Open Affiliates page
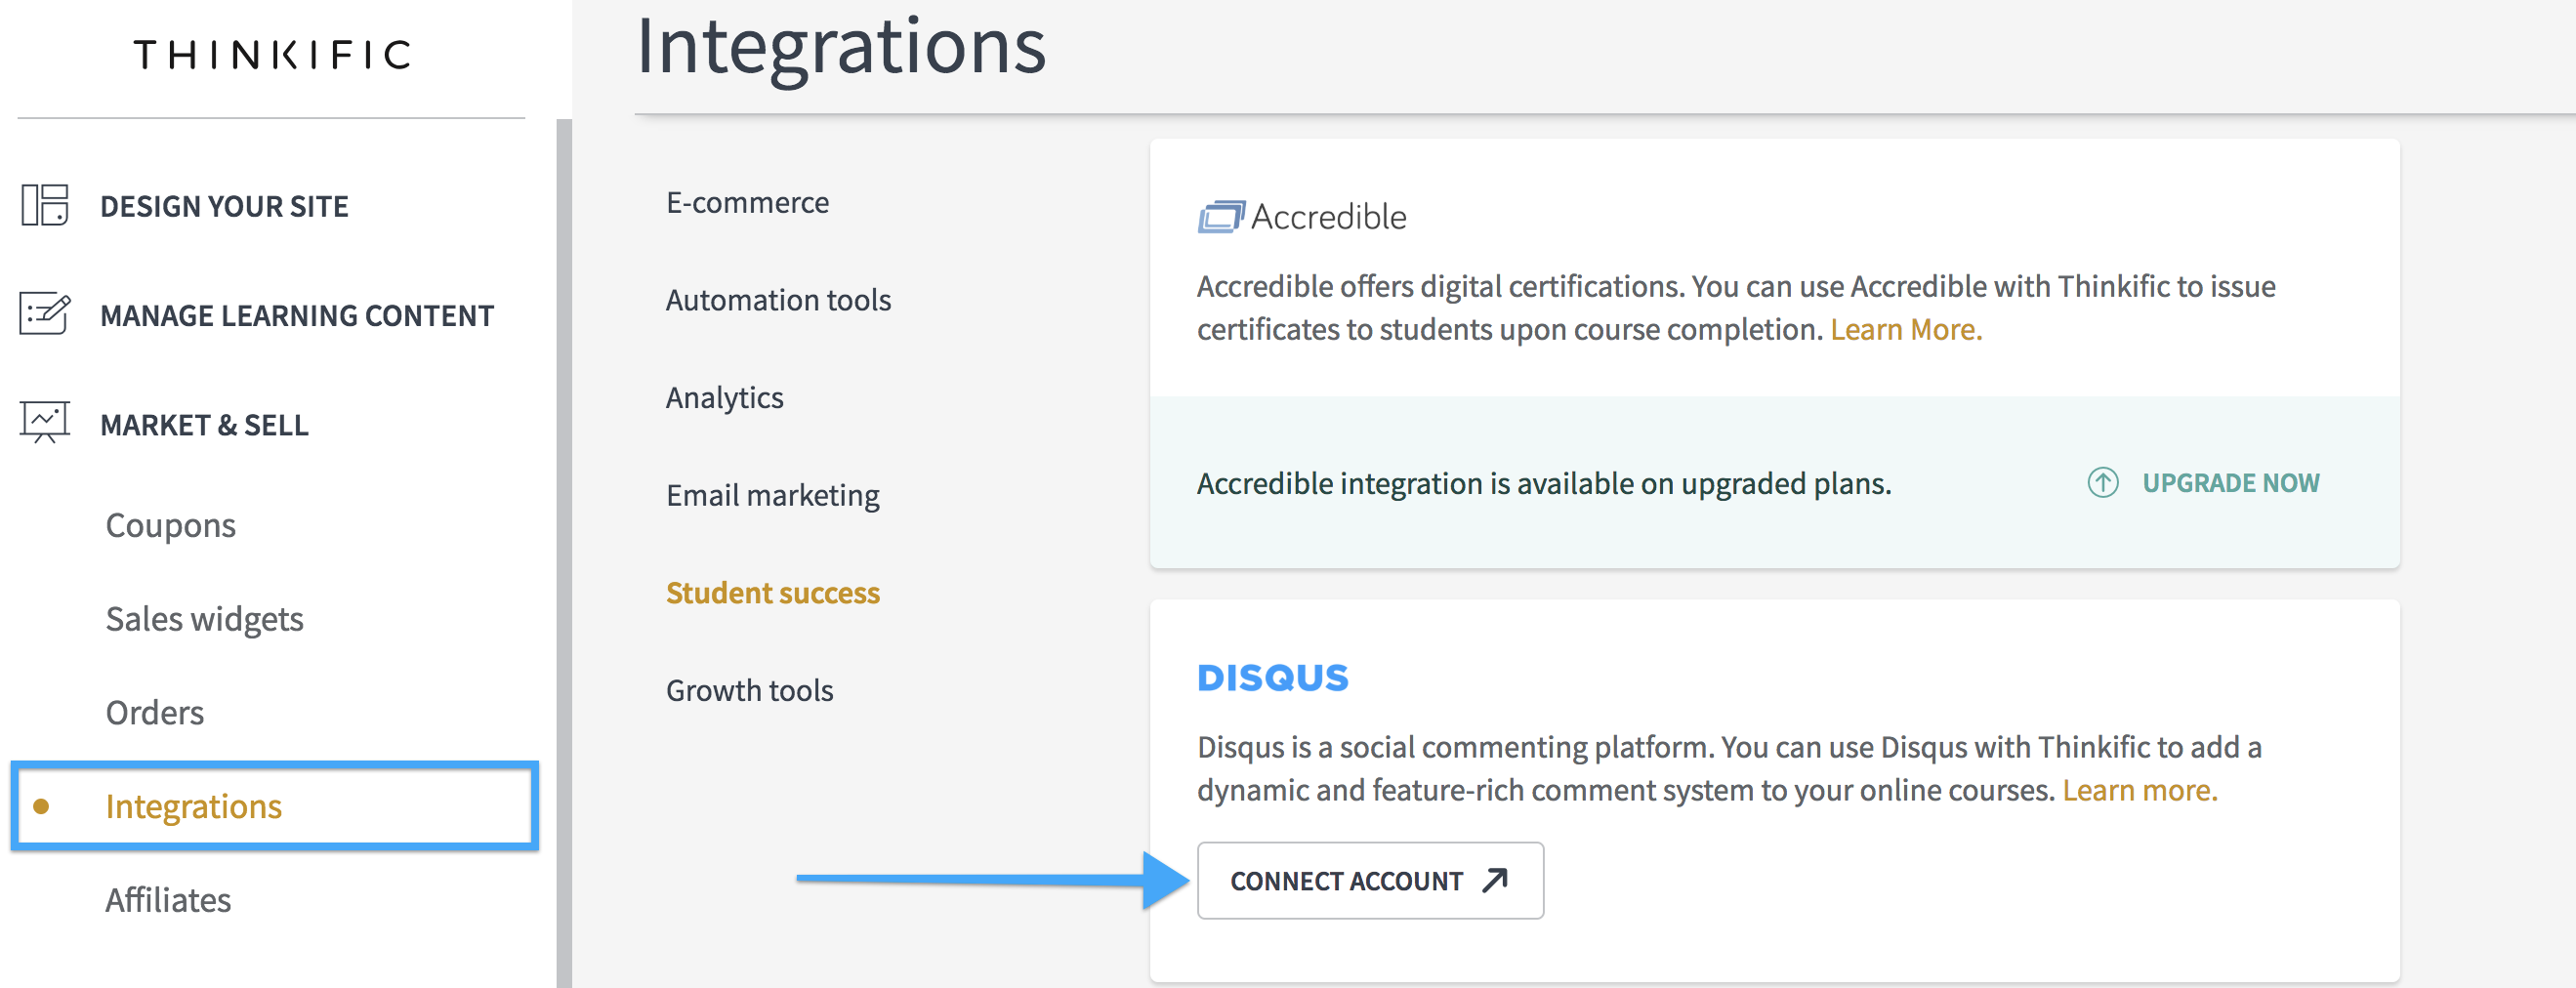The width and height of the screenshot is (2576, 988). pyautogui.click(x=168, y=900)
